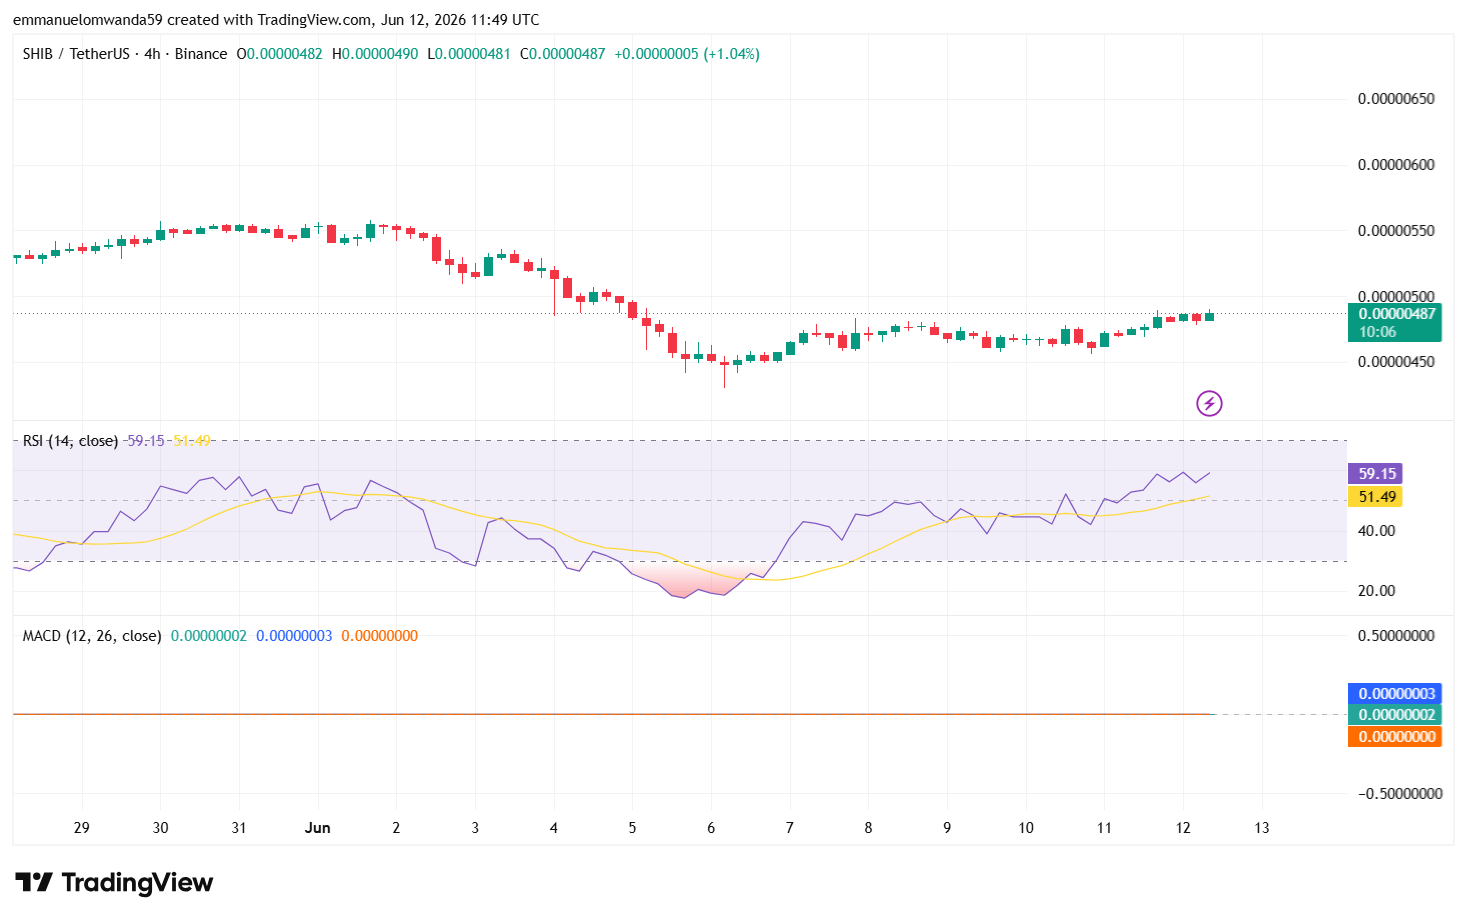Click the Open value O0.00000482

point(279,54)
